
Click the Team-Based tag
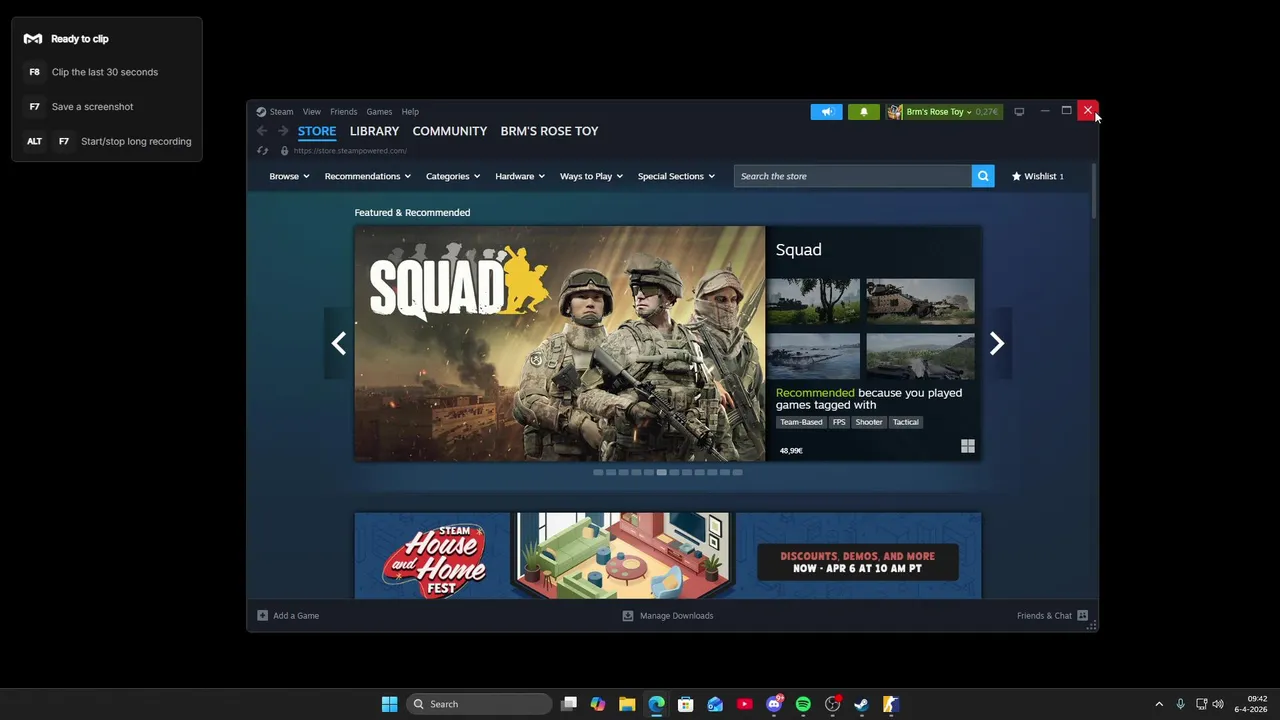[801, 422]
